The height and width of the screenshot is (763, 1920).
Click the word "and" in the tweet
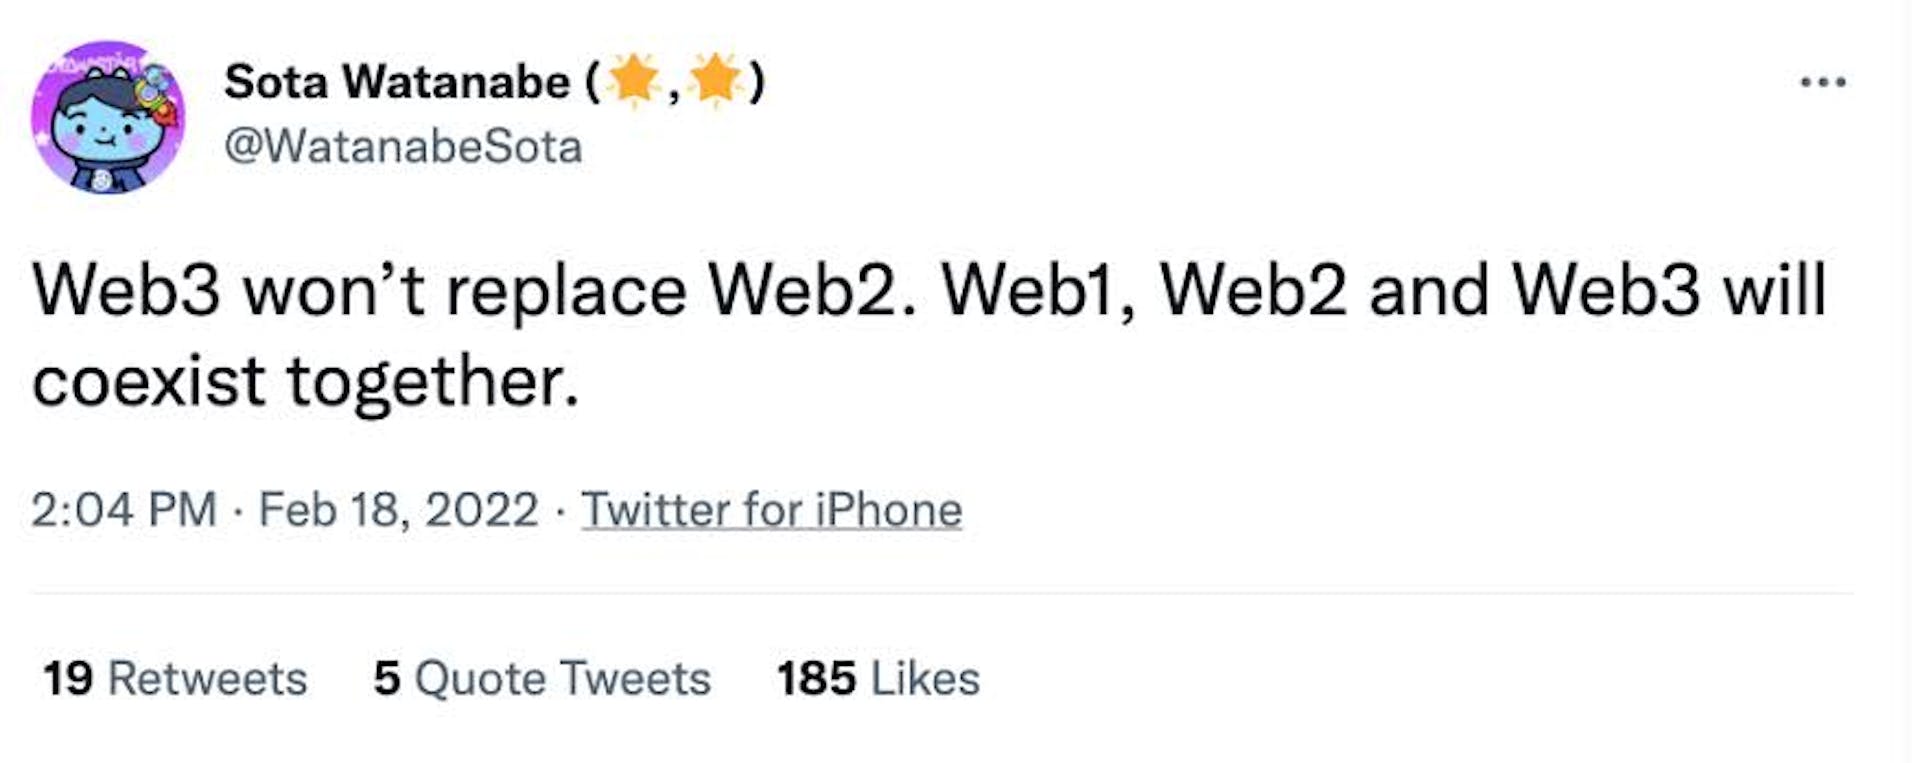pos(1428,291)
